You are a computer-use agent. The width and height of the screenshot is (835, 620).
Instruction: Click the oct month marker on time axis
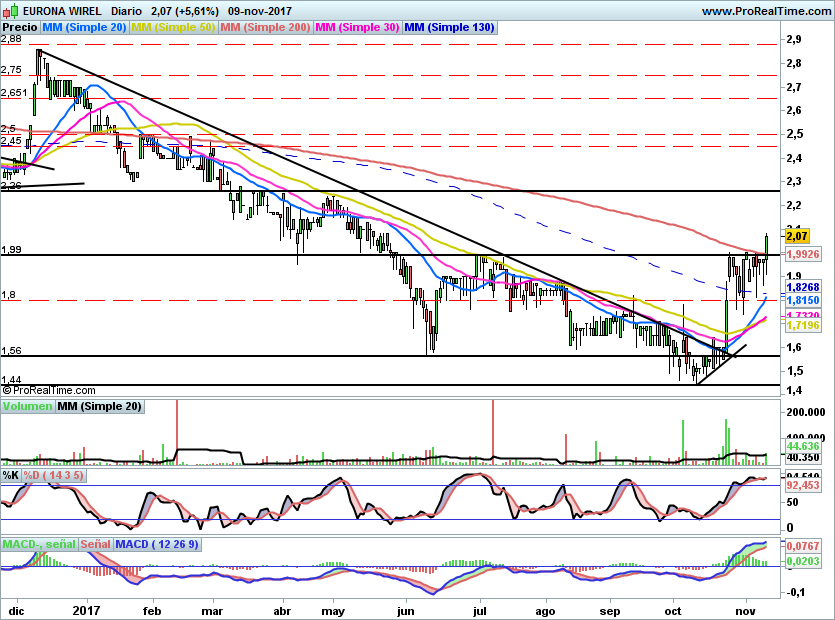click(673, 610)
